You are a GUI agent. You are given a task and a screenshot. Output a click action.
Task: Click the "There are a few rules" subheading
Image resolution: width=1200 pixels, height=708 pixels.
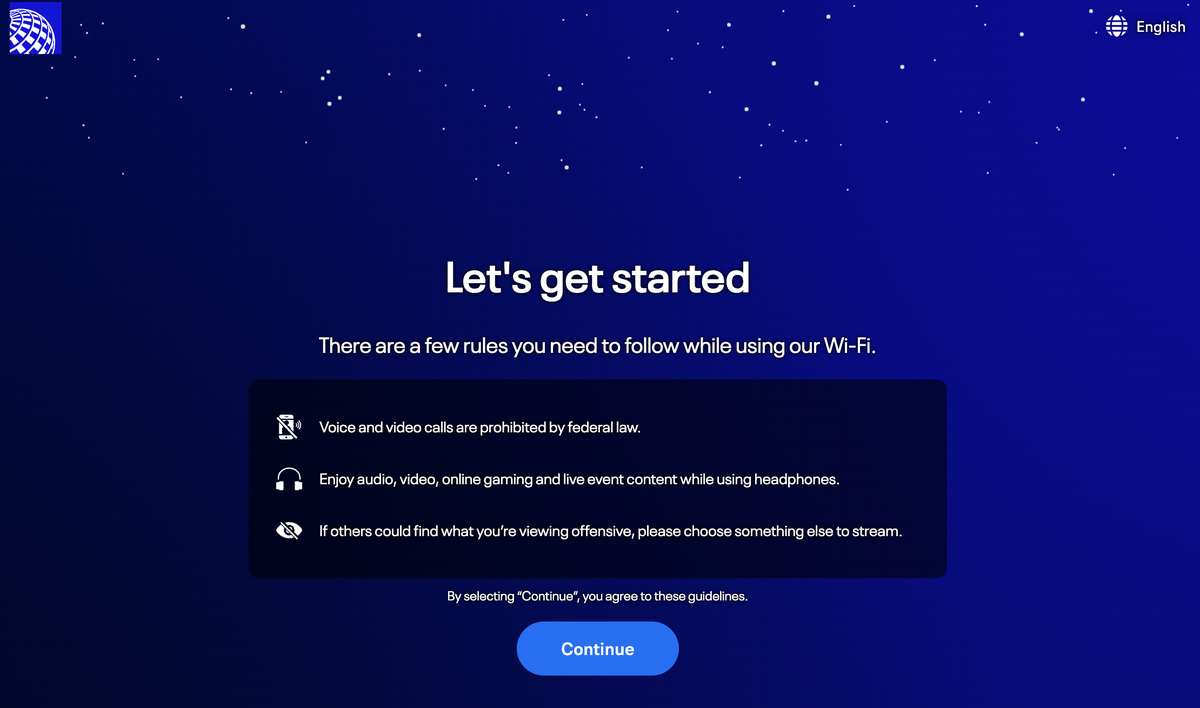pos(597,347)
